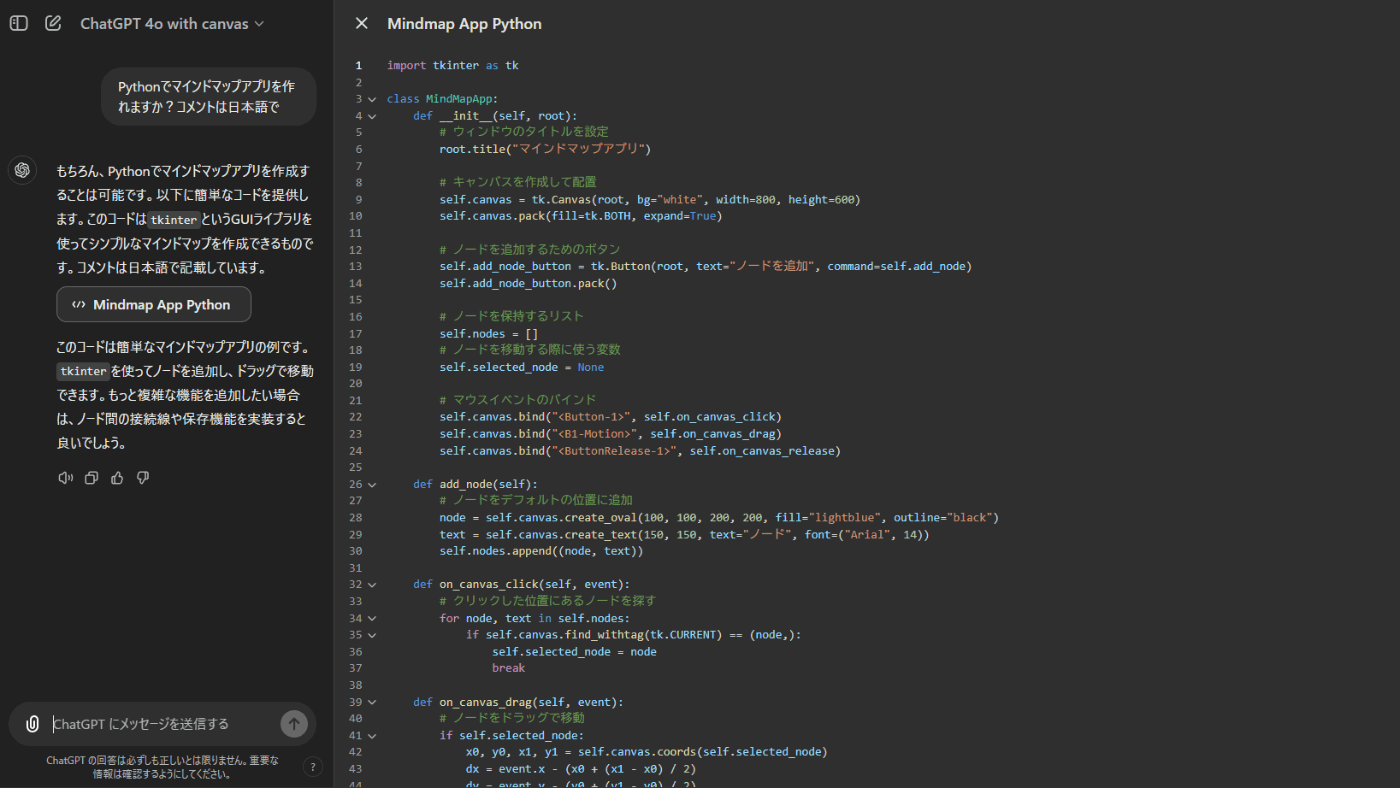Collapse the class MindMapApp code fold on line 3

[372, 99]
